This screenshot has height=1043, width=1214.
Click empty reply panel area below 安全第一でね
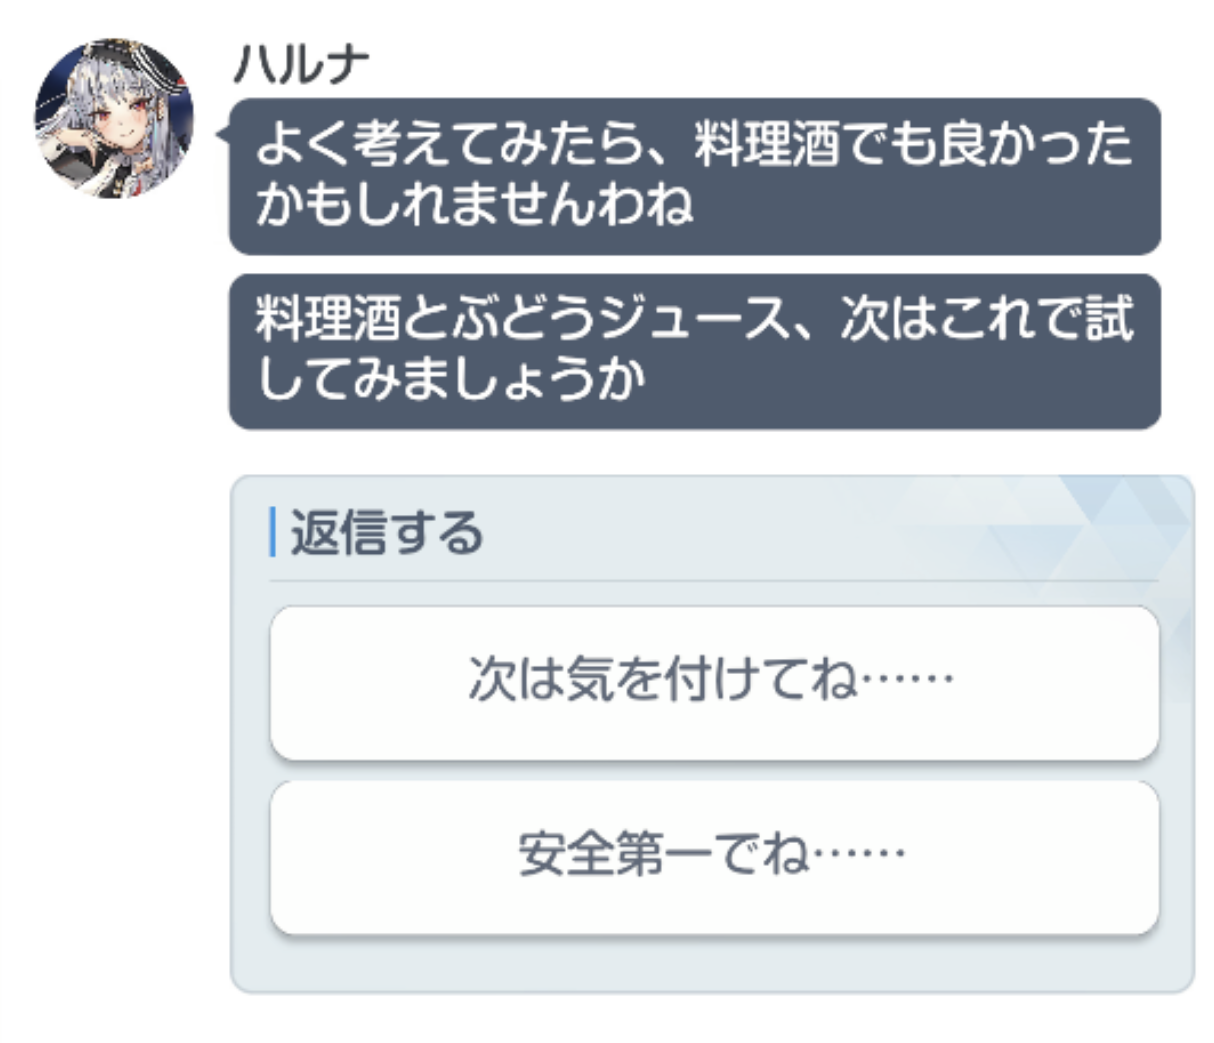click(714, 963)
